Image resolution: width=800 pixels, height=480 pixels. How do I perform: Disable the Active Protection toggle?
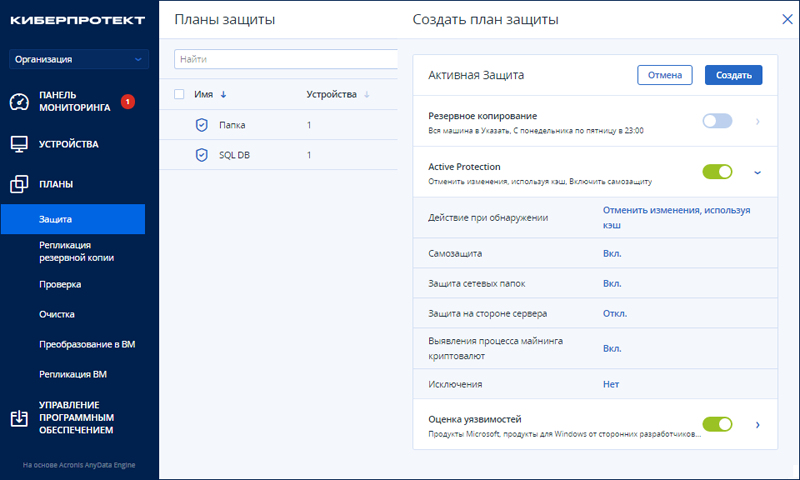(x=717, y=171)
